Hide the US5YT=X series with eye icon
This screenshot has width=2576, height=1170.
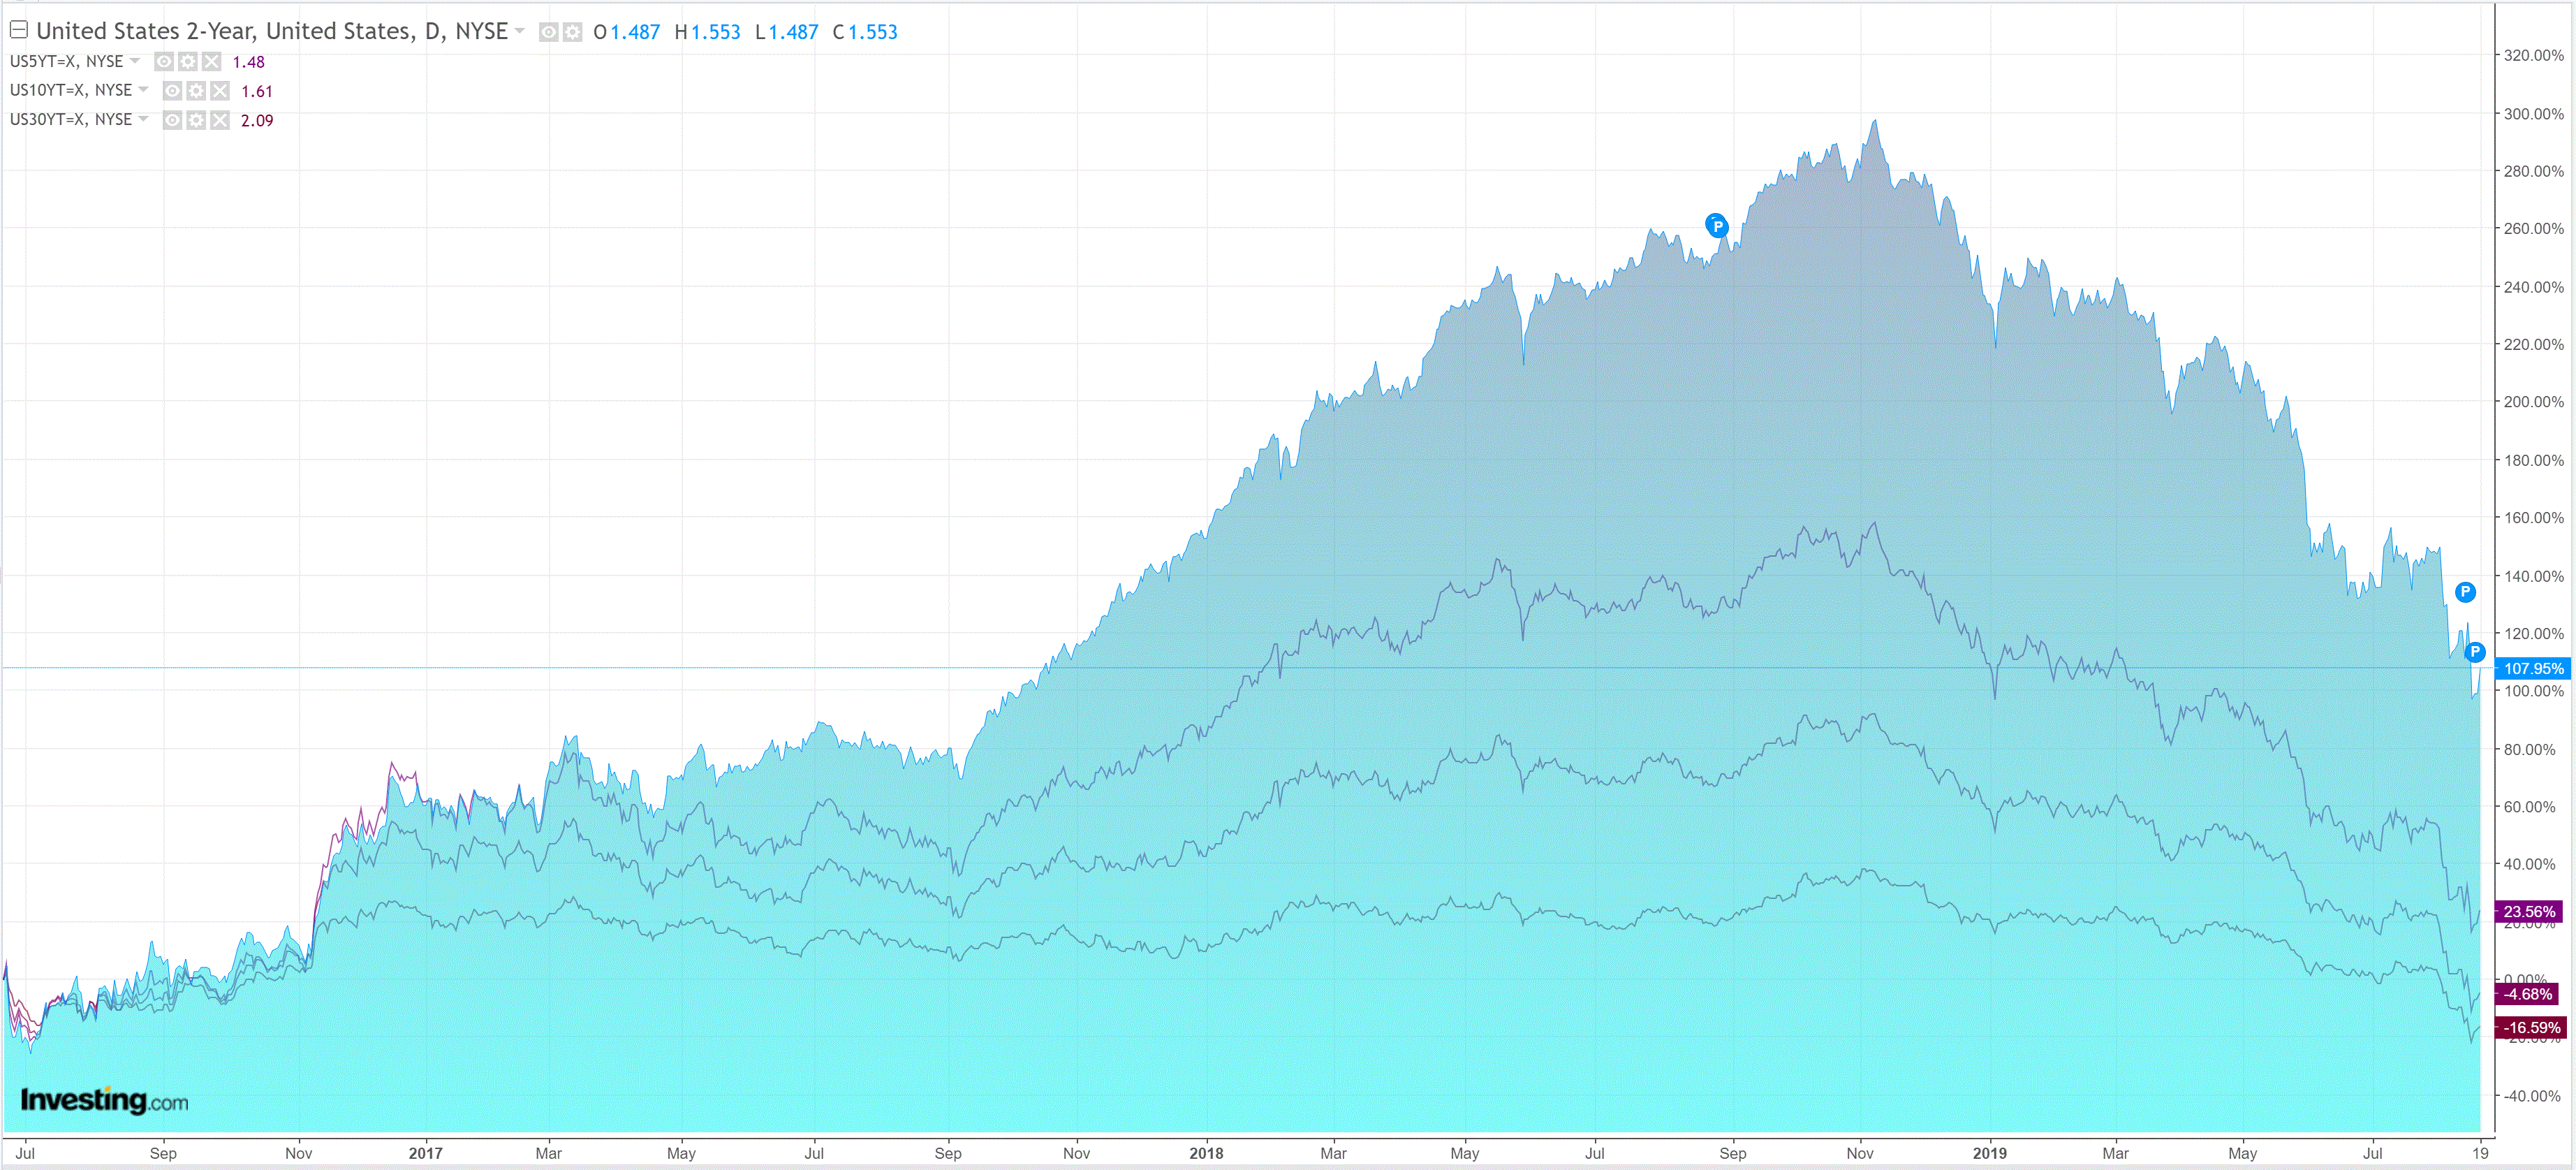pos(164,62)
